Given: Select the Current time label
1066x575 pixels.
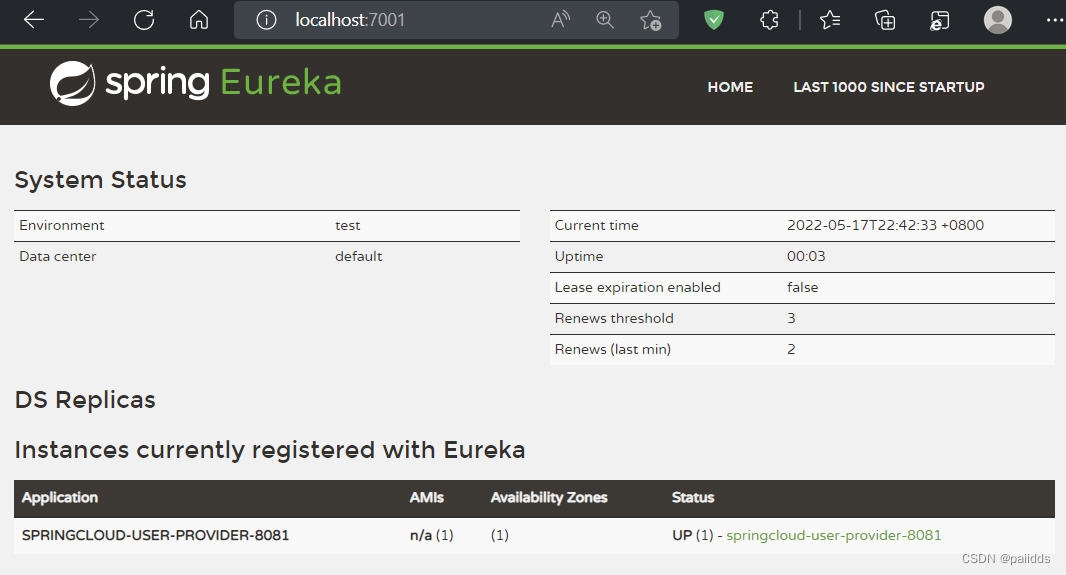Looking at the screenshot, I should pos(596,225).
